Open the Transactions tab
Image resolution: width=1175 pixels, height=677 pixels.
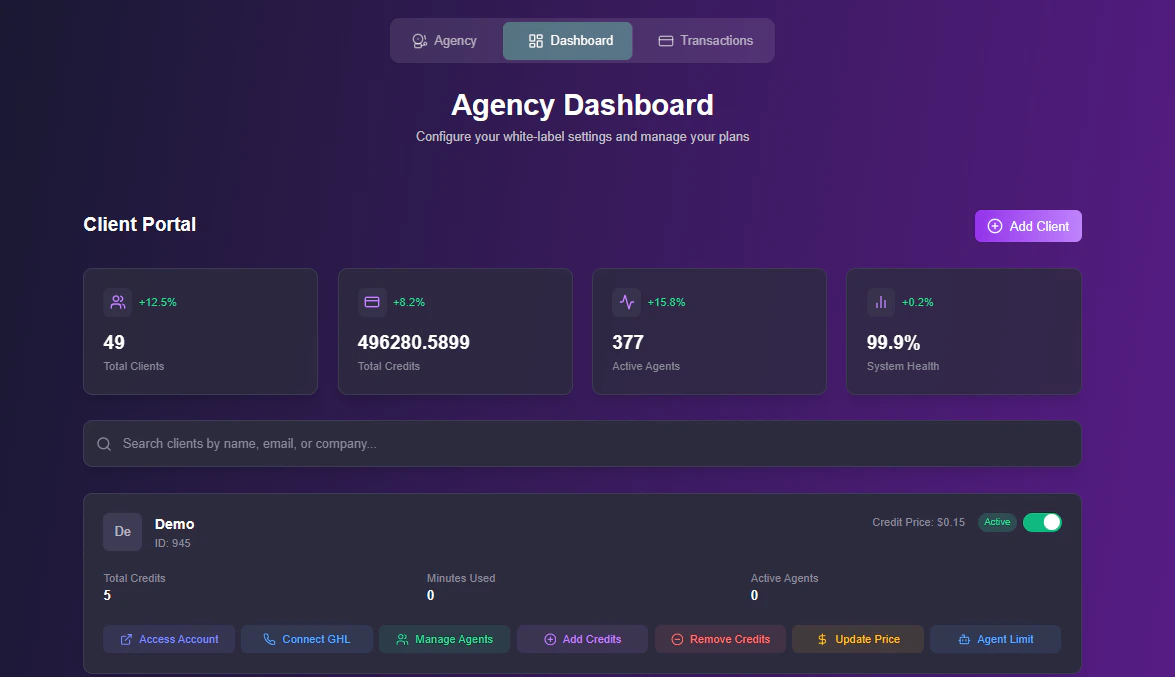[705, 40]
